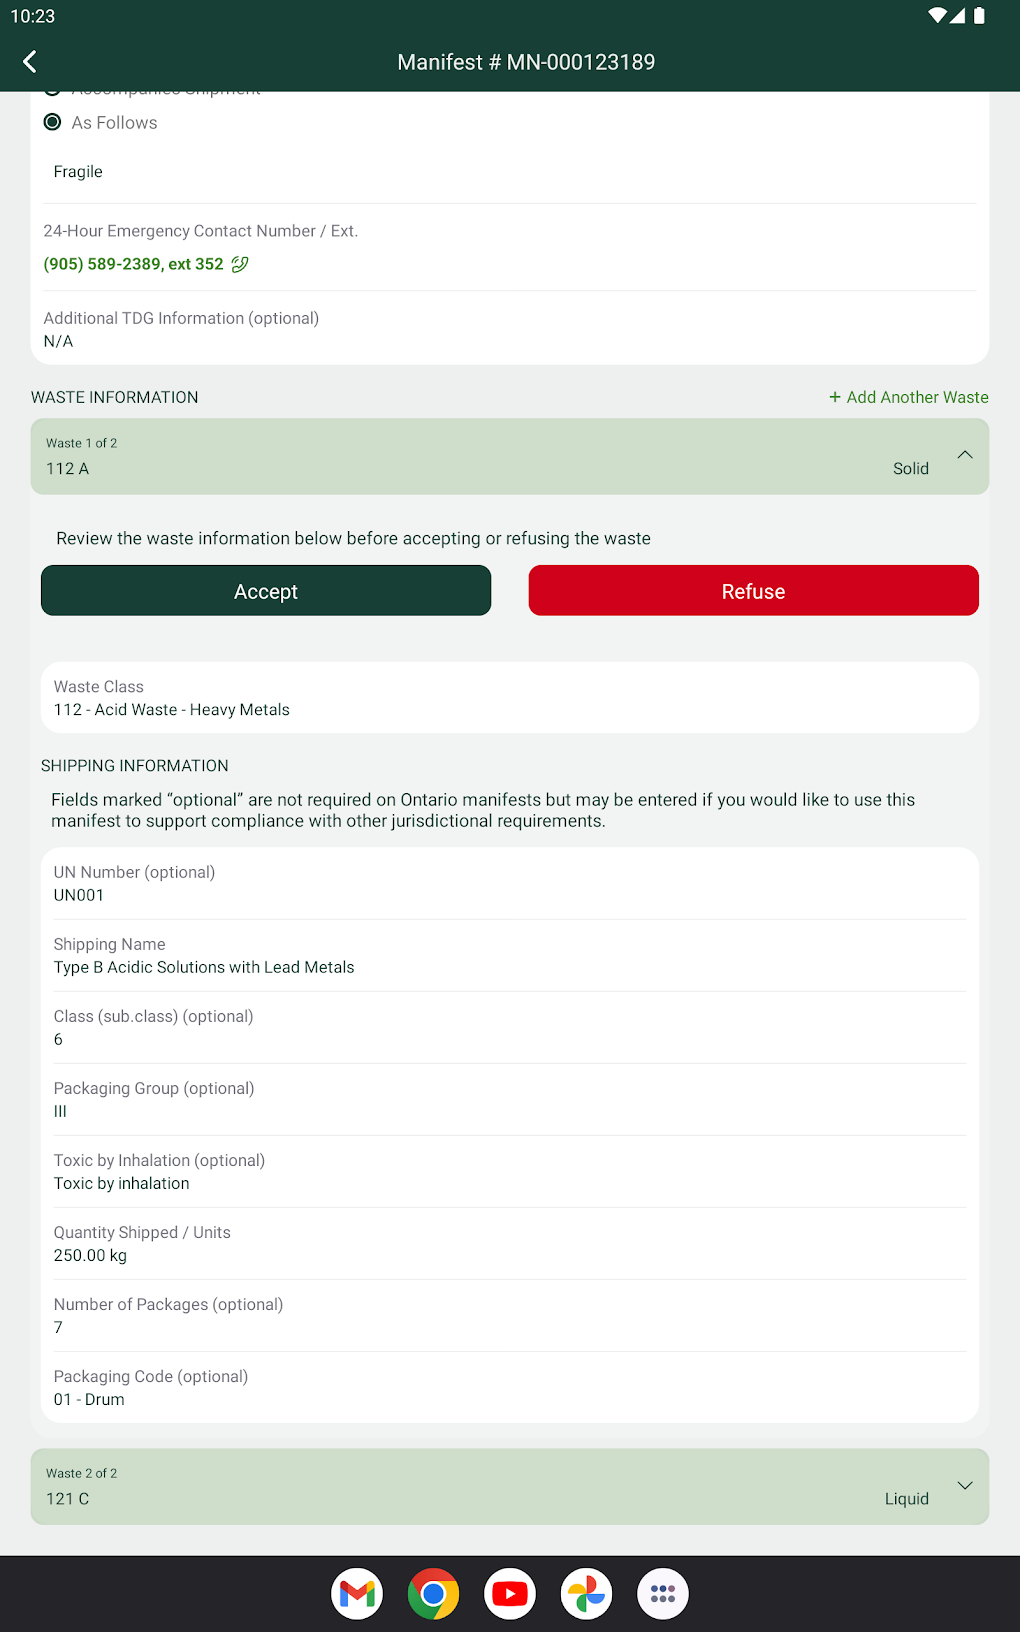The image size is (1020, 1632).
Task: Tap the Packaging Code 01 - Drum row
Action: pyautogui.click(x=509, y=1388)
